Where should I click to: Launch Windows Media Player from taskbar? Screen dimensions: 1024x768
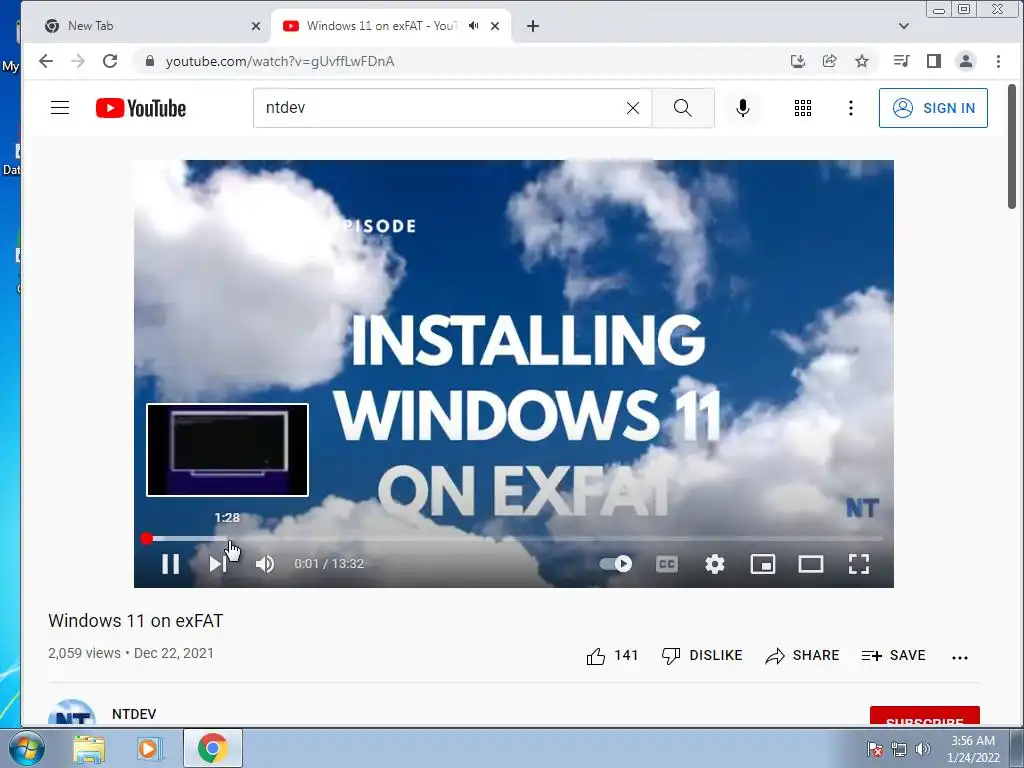tap(150, 748)
